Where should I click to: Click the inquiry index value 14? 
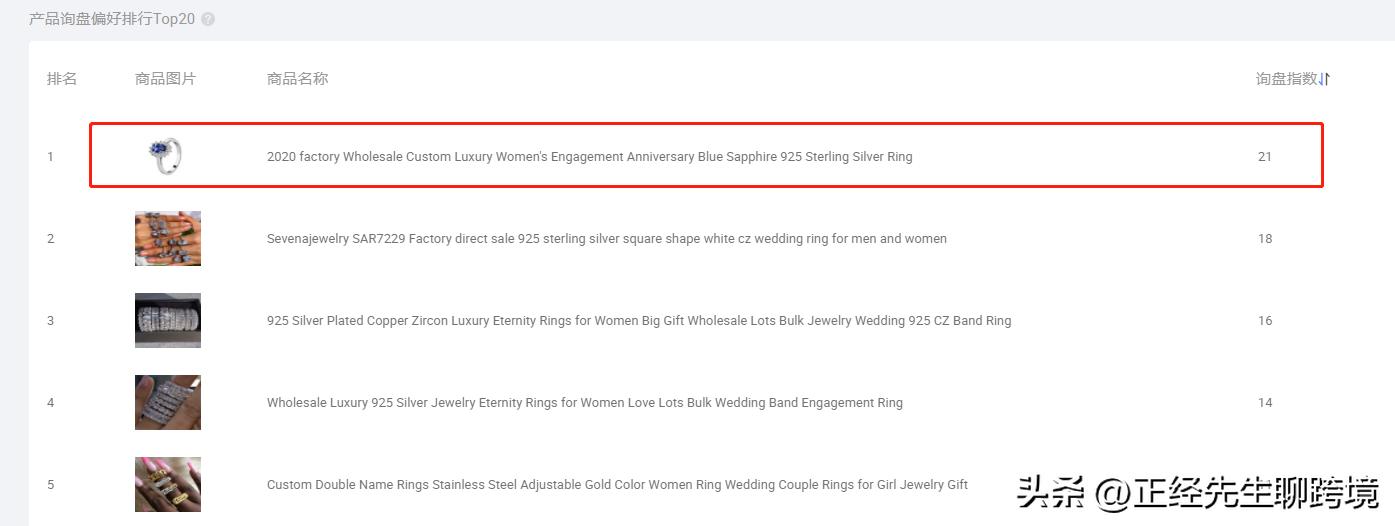pos(1265,402)
